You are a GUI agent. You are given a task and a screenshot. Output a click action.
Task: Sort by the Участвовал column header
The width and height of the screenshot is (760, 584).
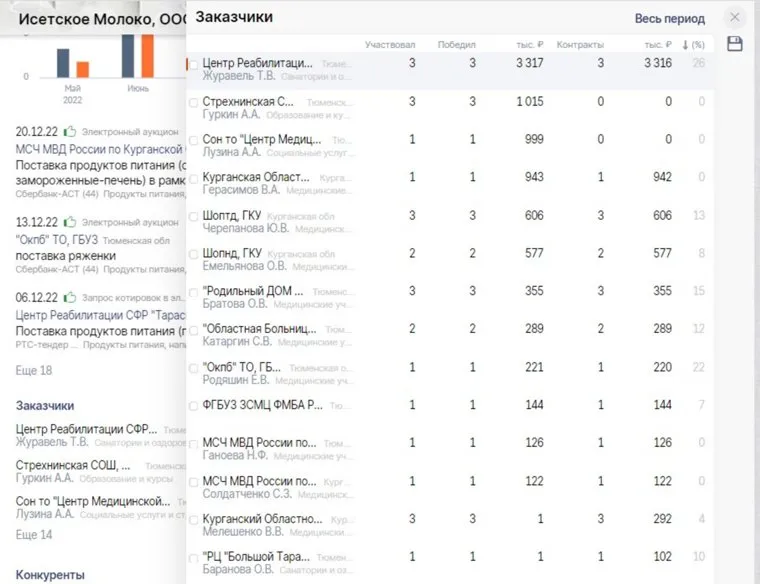[390, 45]
